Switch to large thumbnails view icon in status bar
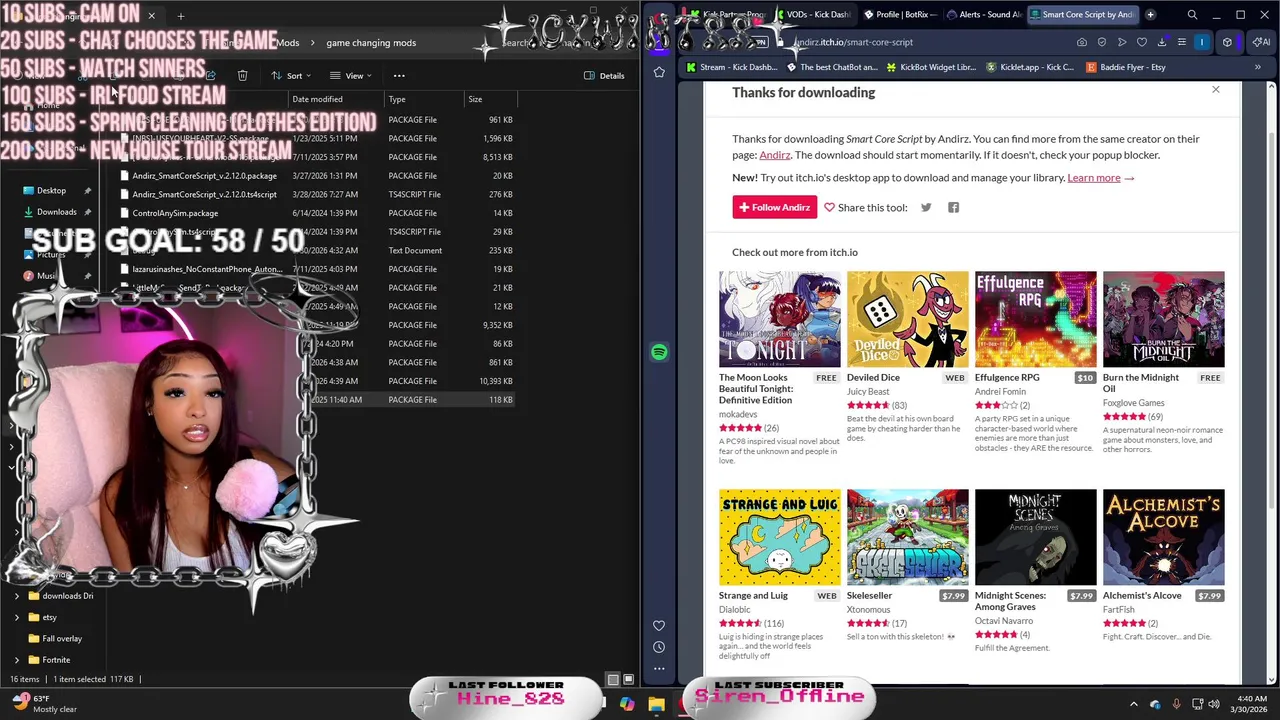The image size is (1280, 720). (x=629, y=679)
